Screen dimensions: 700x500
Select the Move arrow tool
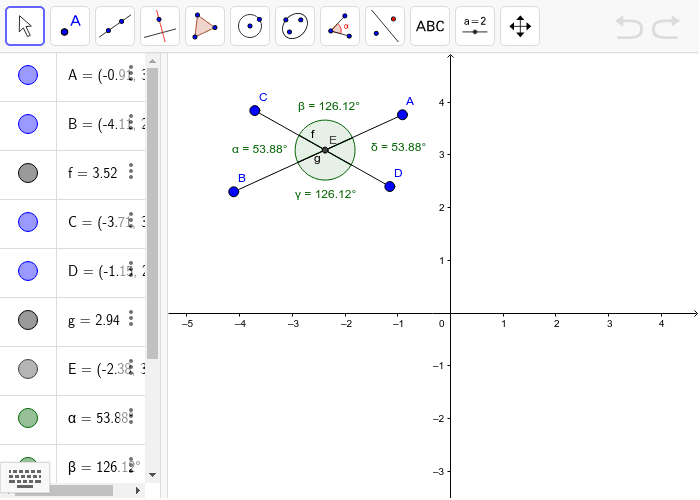point(25,26)
